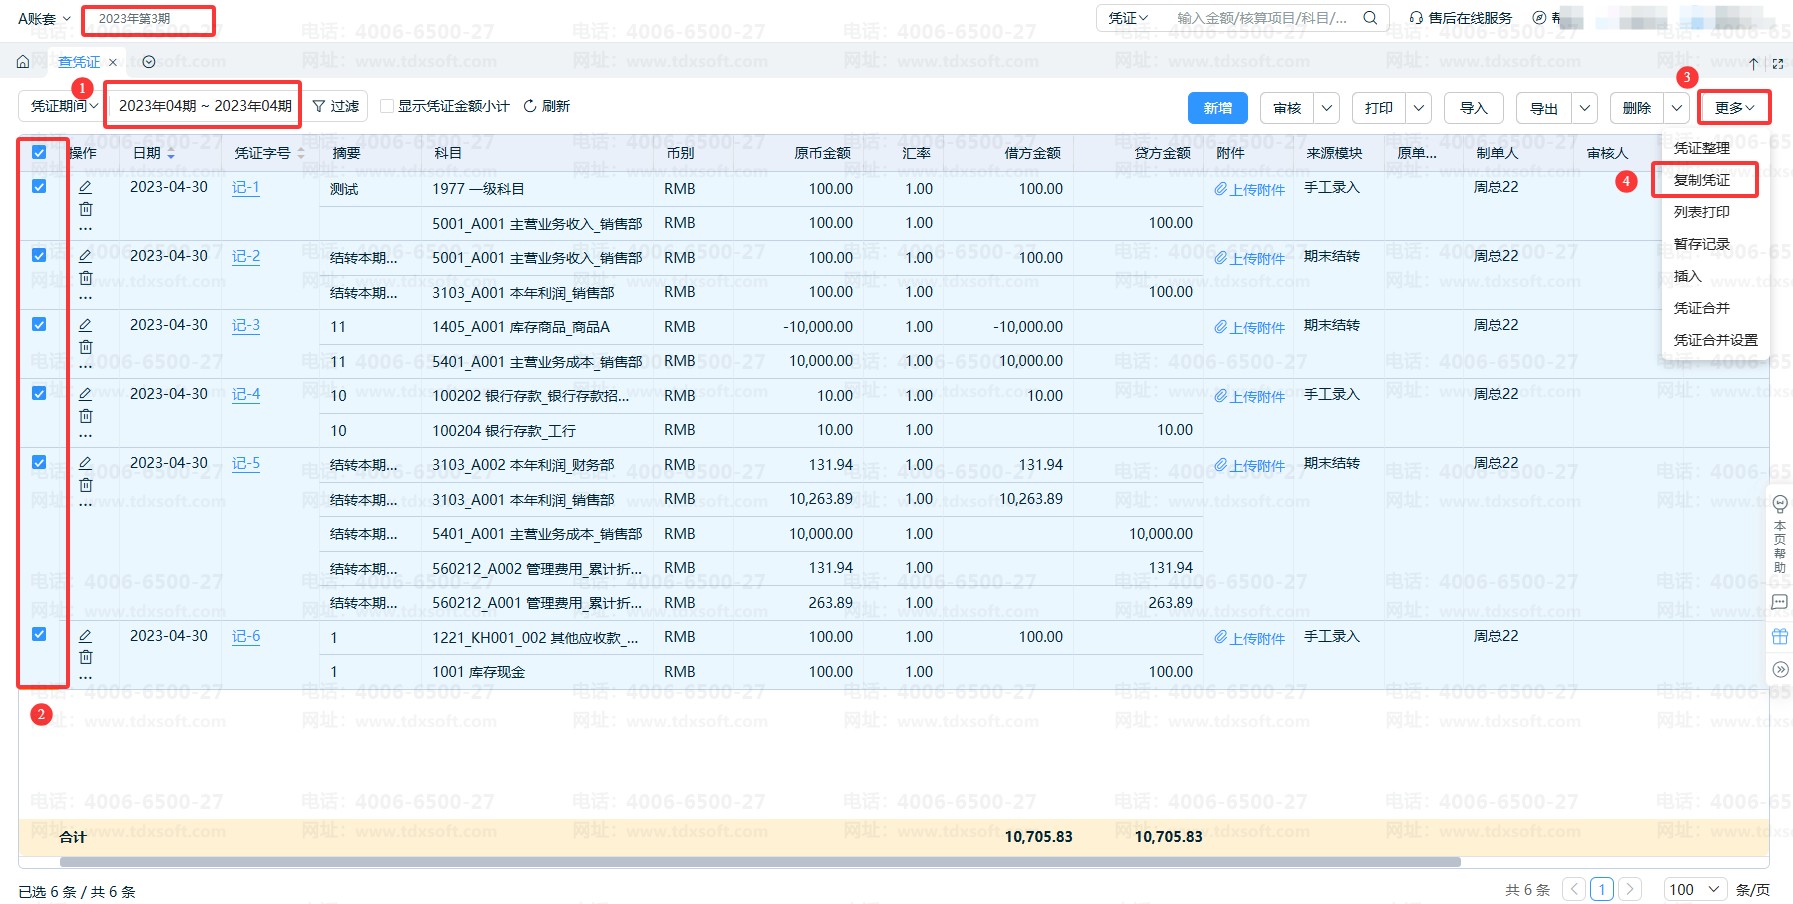Open fullscreen expand icon at top right
This screenshot has height=904, width=1793.
[x=1777, y=64]
